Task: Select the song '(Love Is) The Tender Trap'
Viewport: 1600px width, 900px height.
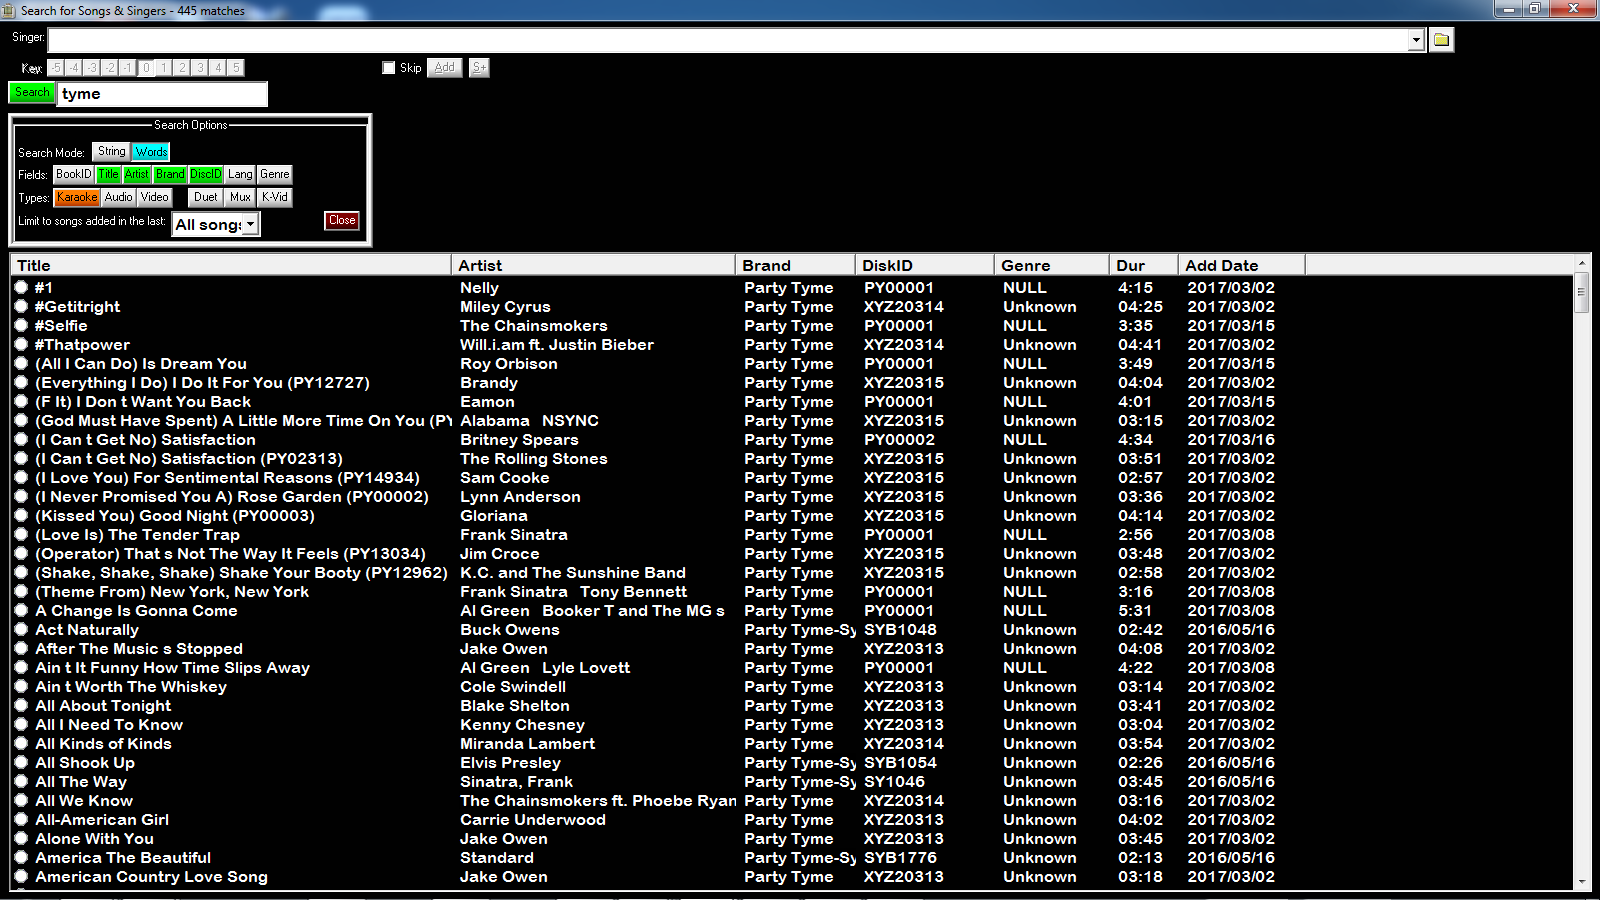Action: (x=137, y=534)
